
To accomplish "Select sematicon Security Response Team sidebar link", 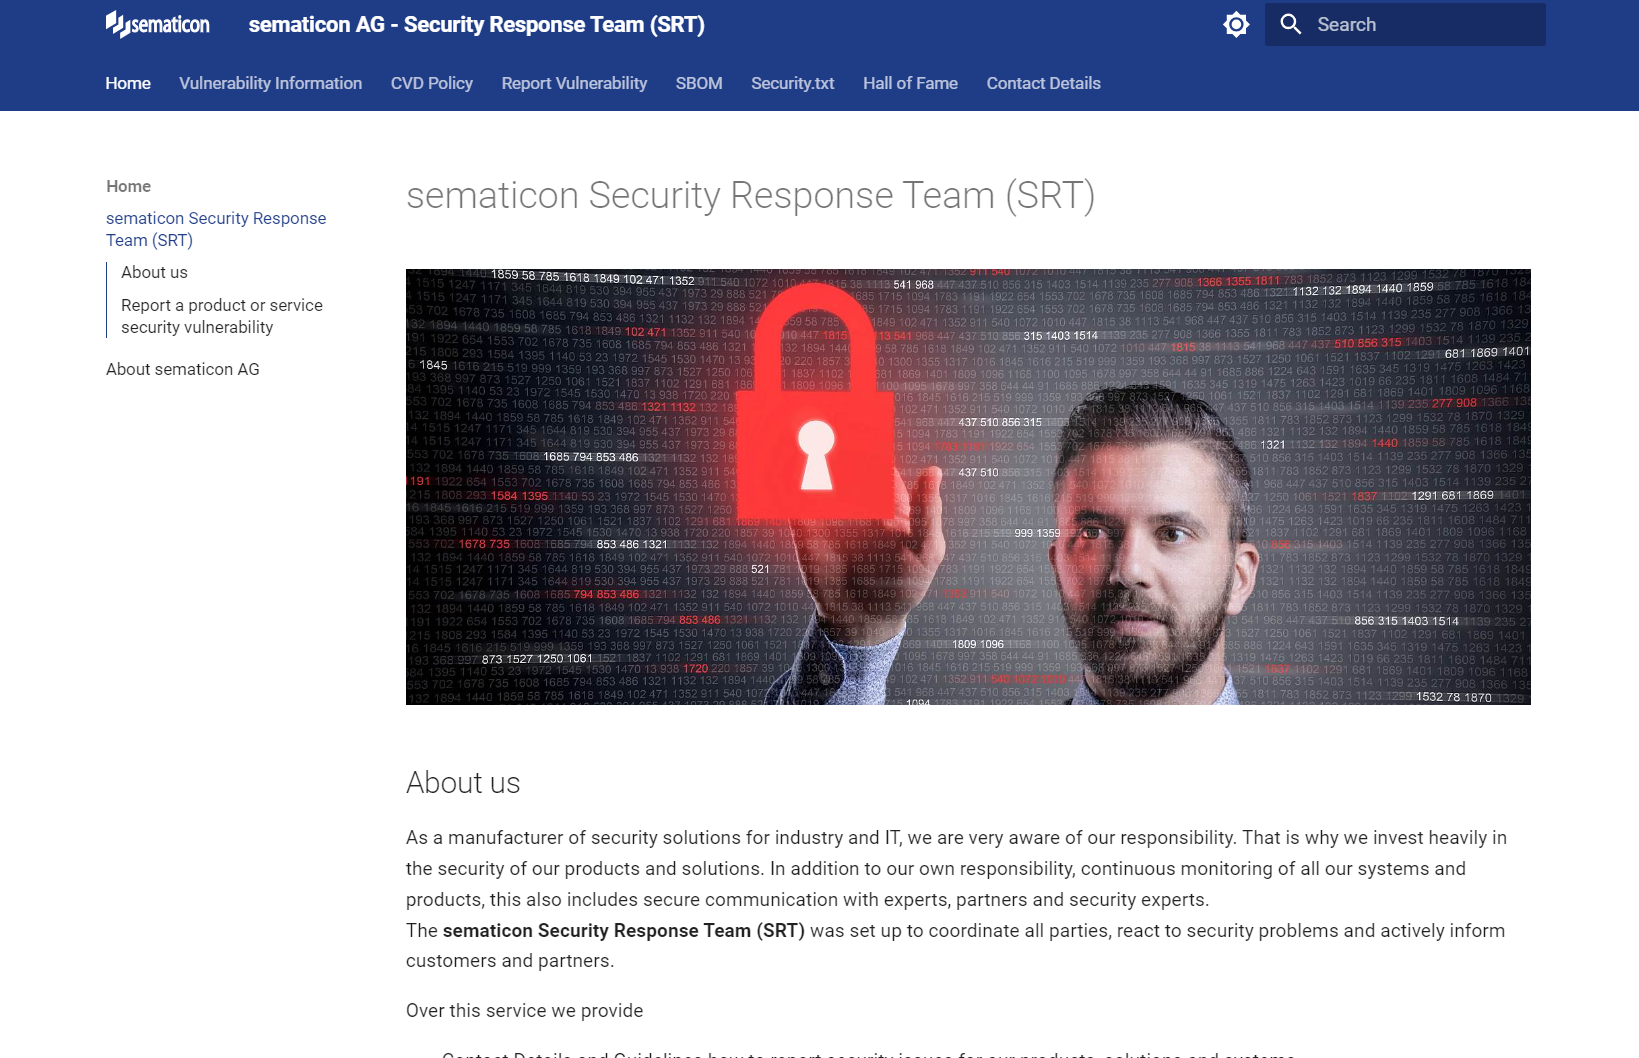I will pyautogui.click(x=215, y=229).
